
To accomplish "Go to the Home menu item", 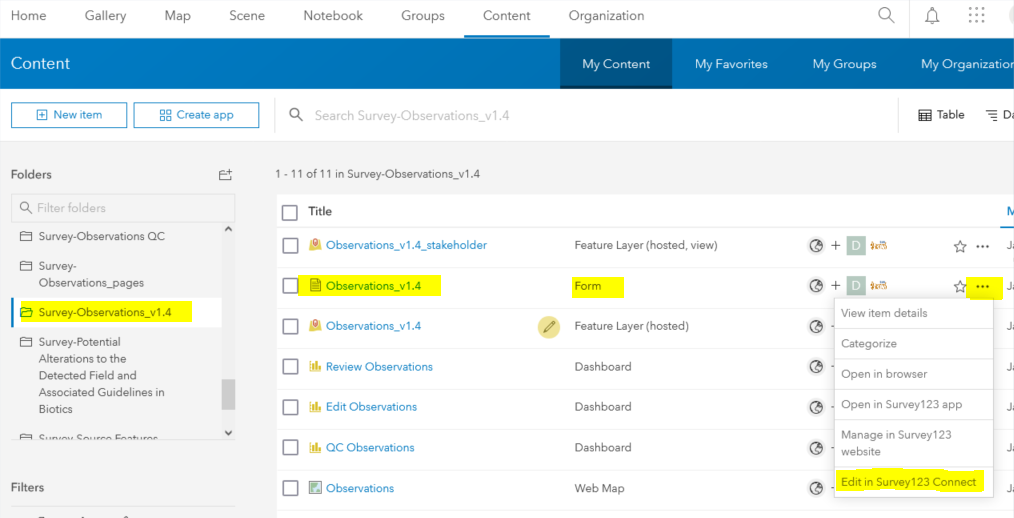I will tap(28, 16).
